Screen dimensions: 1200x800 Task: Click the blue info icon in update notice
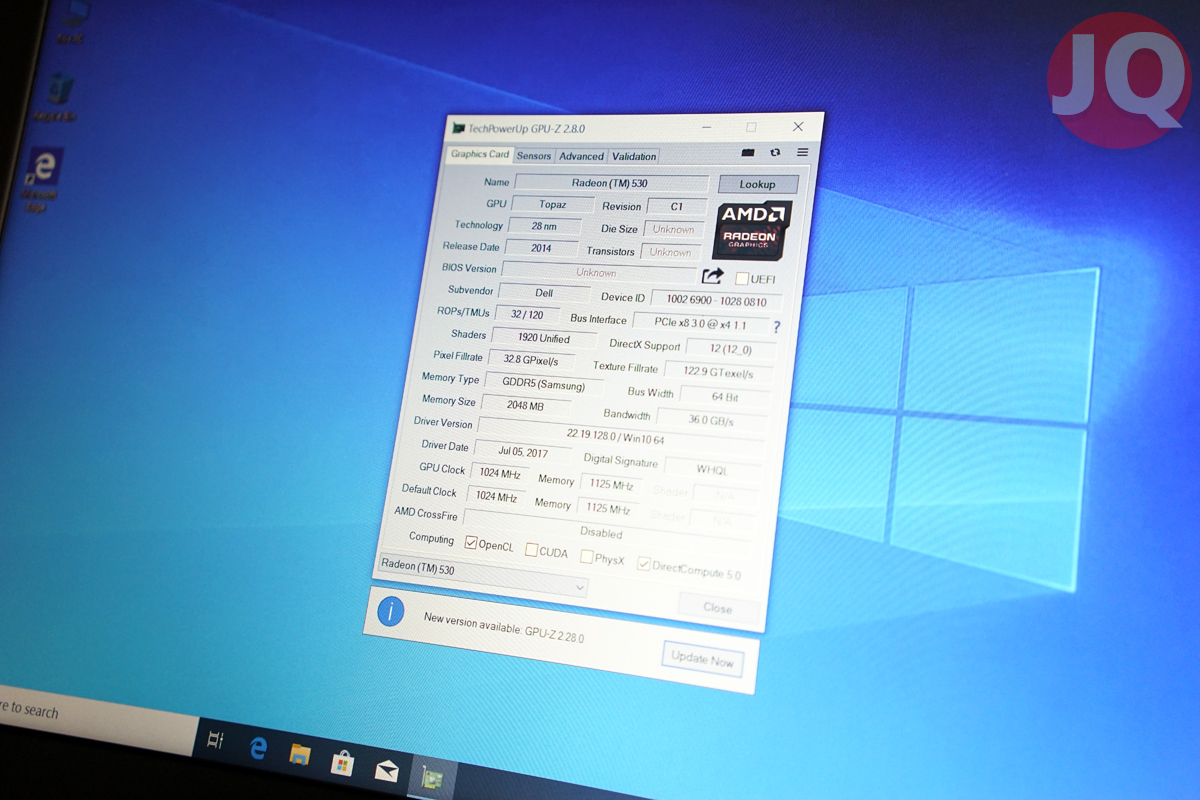390,611
